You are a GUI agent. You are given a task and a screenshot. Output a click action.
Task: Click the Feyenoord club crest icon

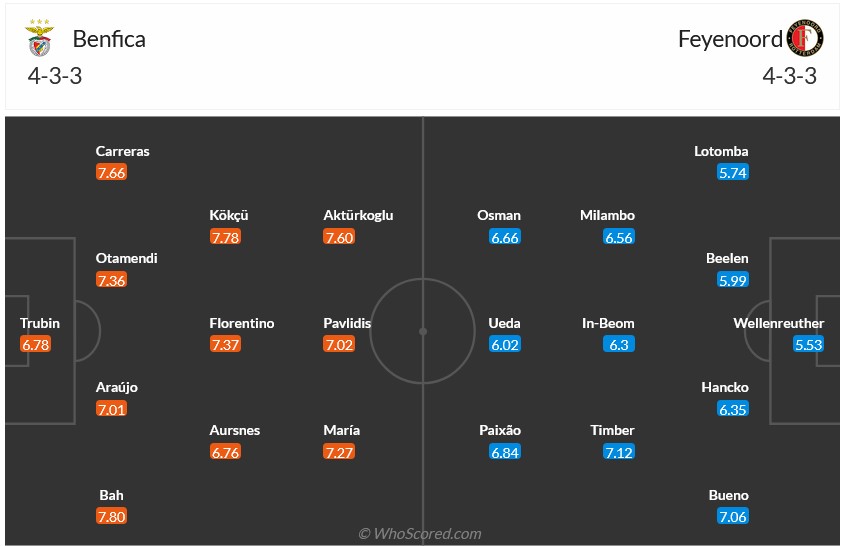tap(805, 39)
